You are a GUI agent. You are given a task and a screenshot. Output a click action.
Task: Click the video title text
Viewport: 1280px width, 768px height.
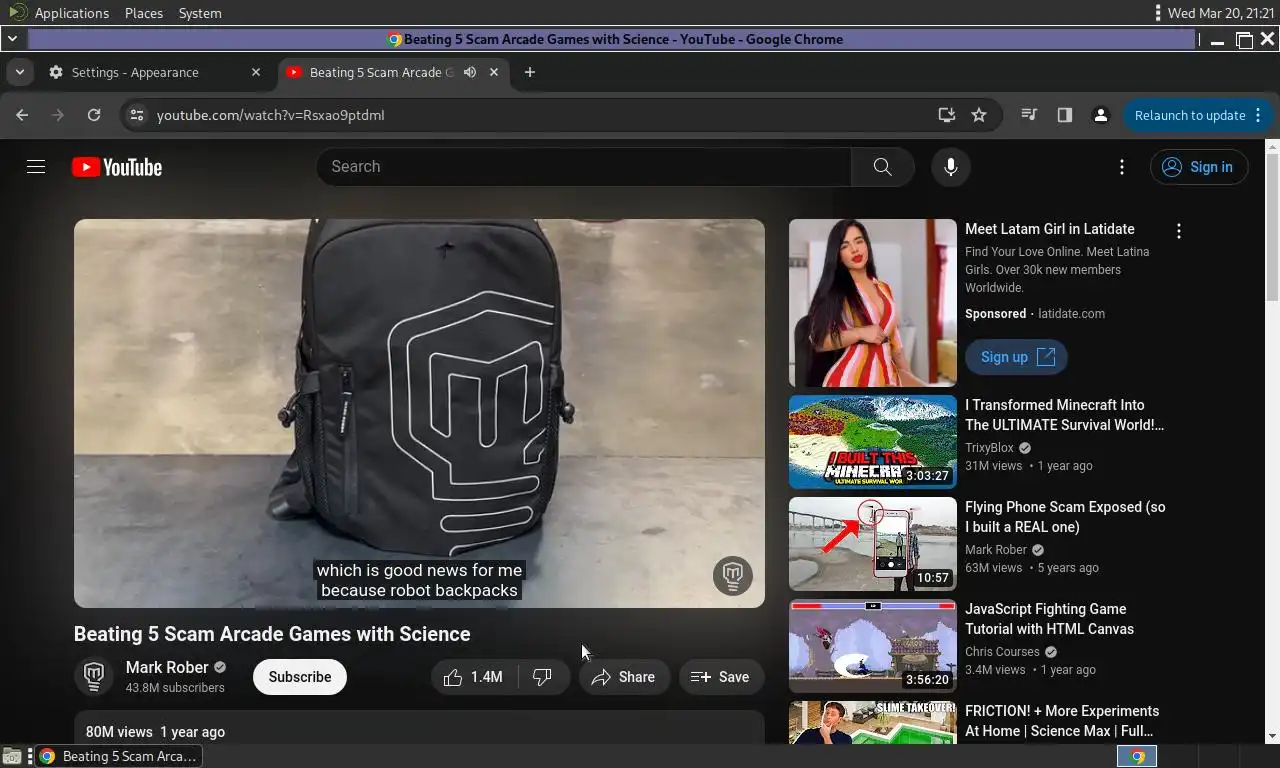(x=272, y=634)
